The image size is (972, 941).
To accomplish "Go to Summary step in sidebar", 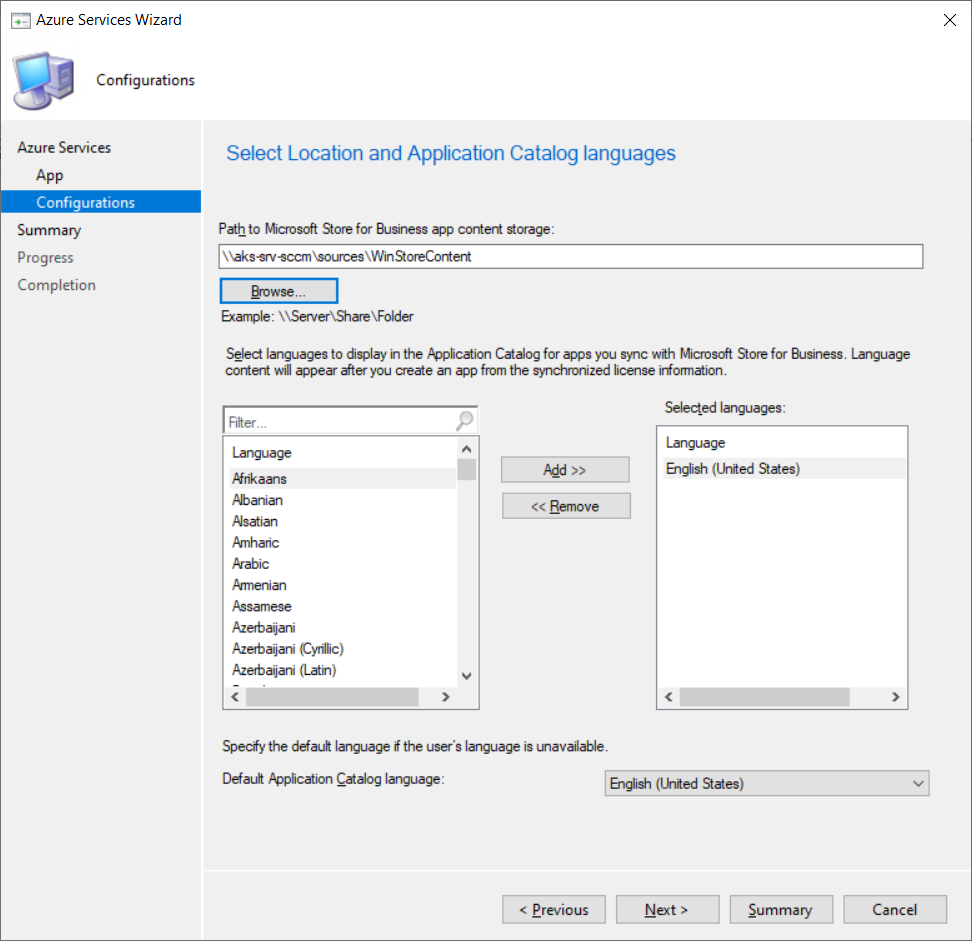I will (x=49, y=230).
